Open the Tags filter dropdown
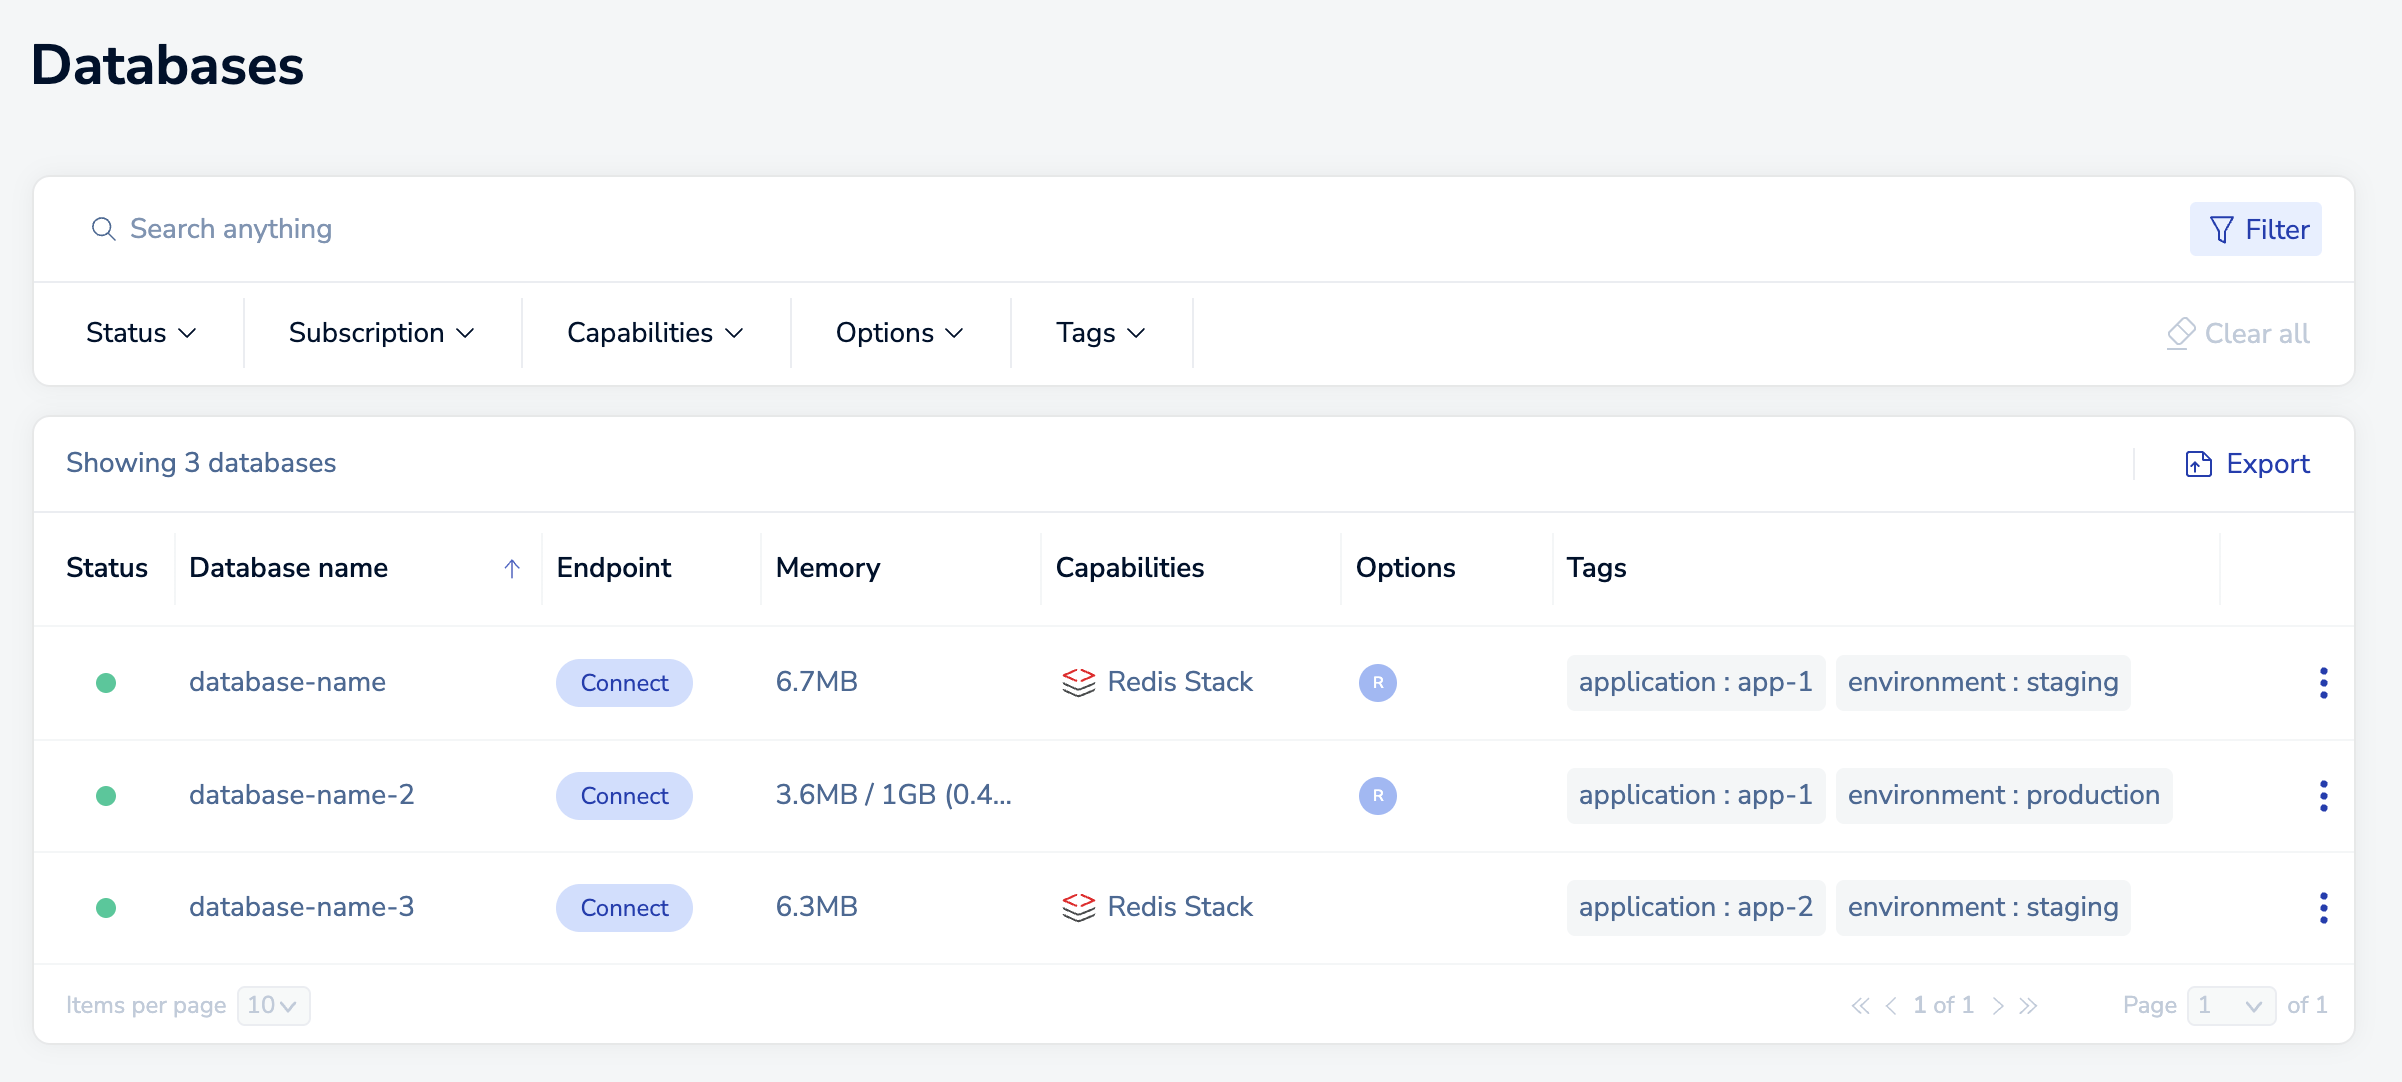Viewport: 2402px width, 1082px height. point(1100,333)
